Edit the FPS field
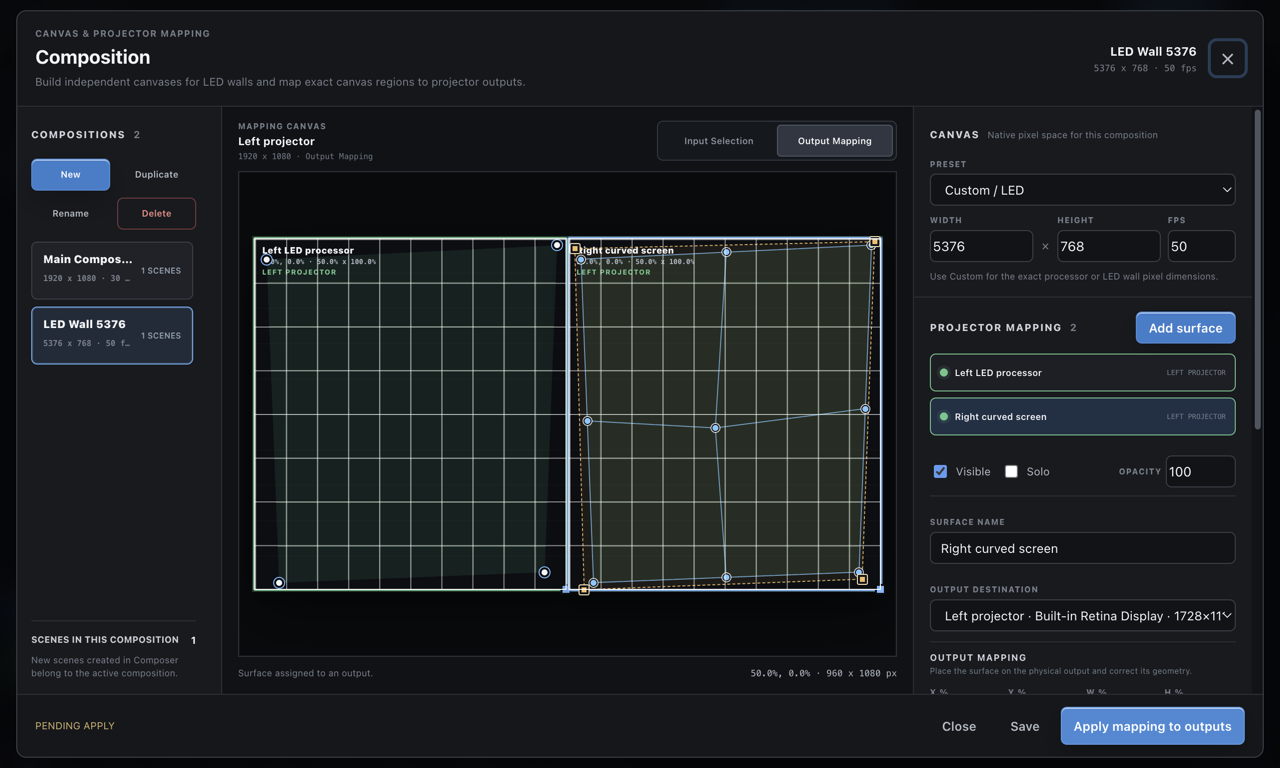The width and height of the screenshot is (1280, 768). click(x=1201, y=246)
